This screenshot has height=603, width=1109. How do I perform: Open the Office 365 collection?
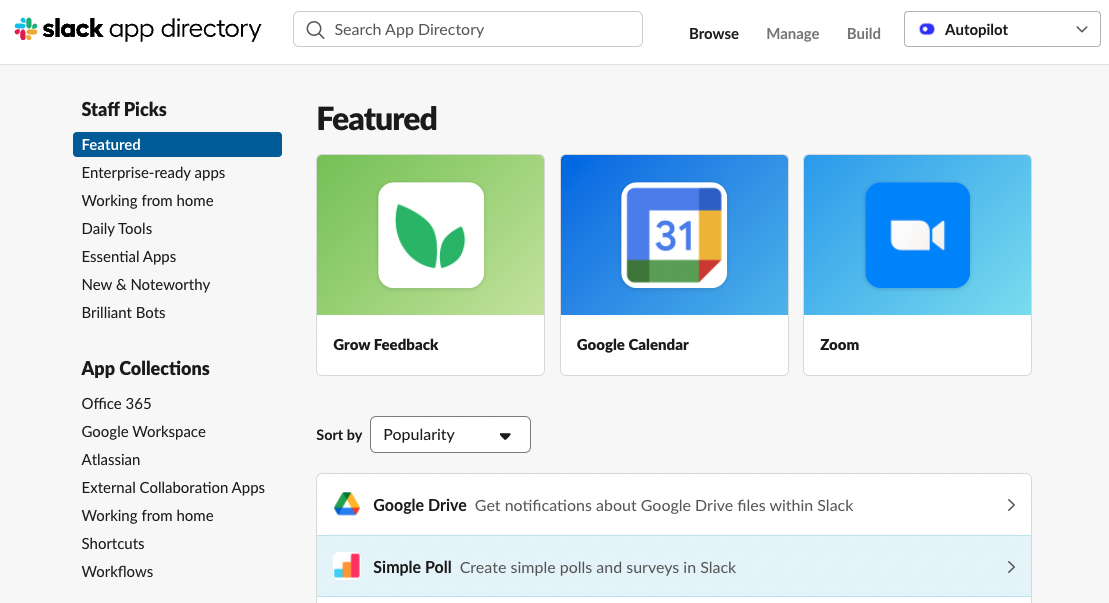[116, 404]
